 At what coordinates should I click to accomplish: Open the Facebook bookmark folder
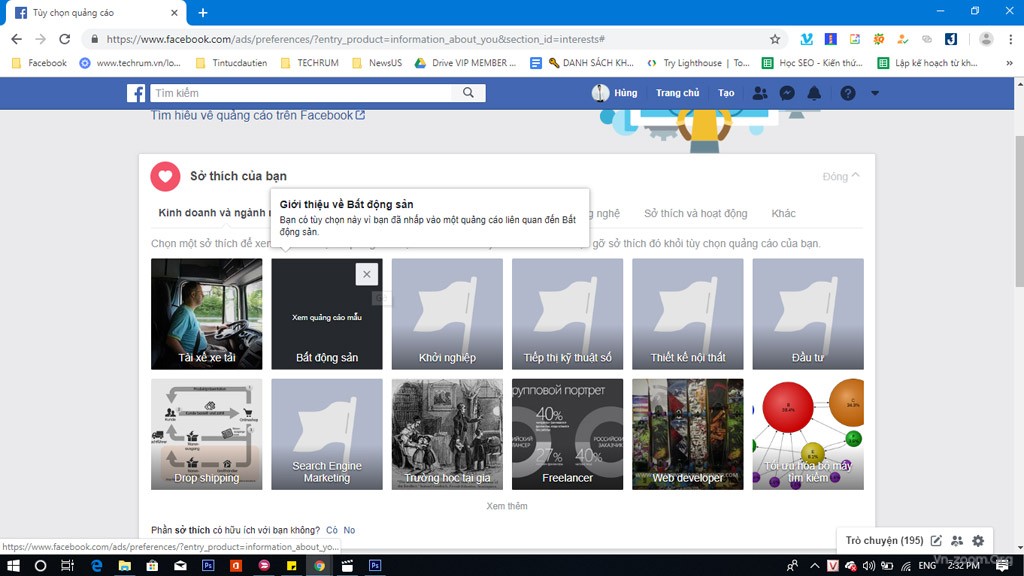pyautogui.click(x=39, y=63)
